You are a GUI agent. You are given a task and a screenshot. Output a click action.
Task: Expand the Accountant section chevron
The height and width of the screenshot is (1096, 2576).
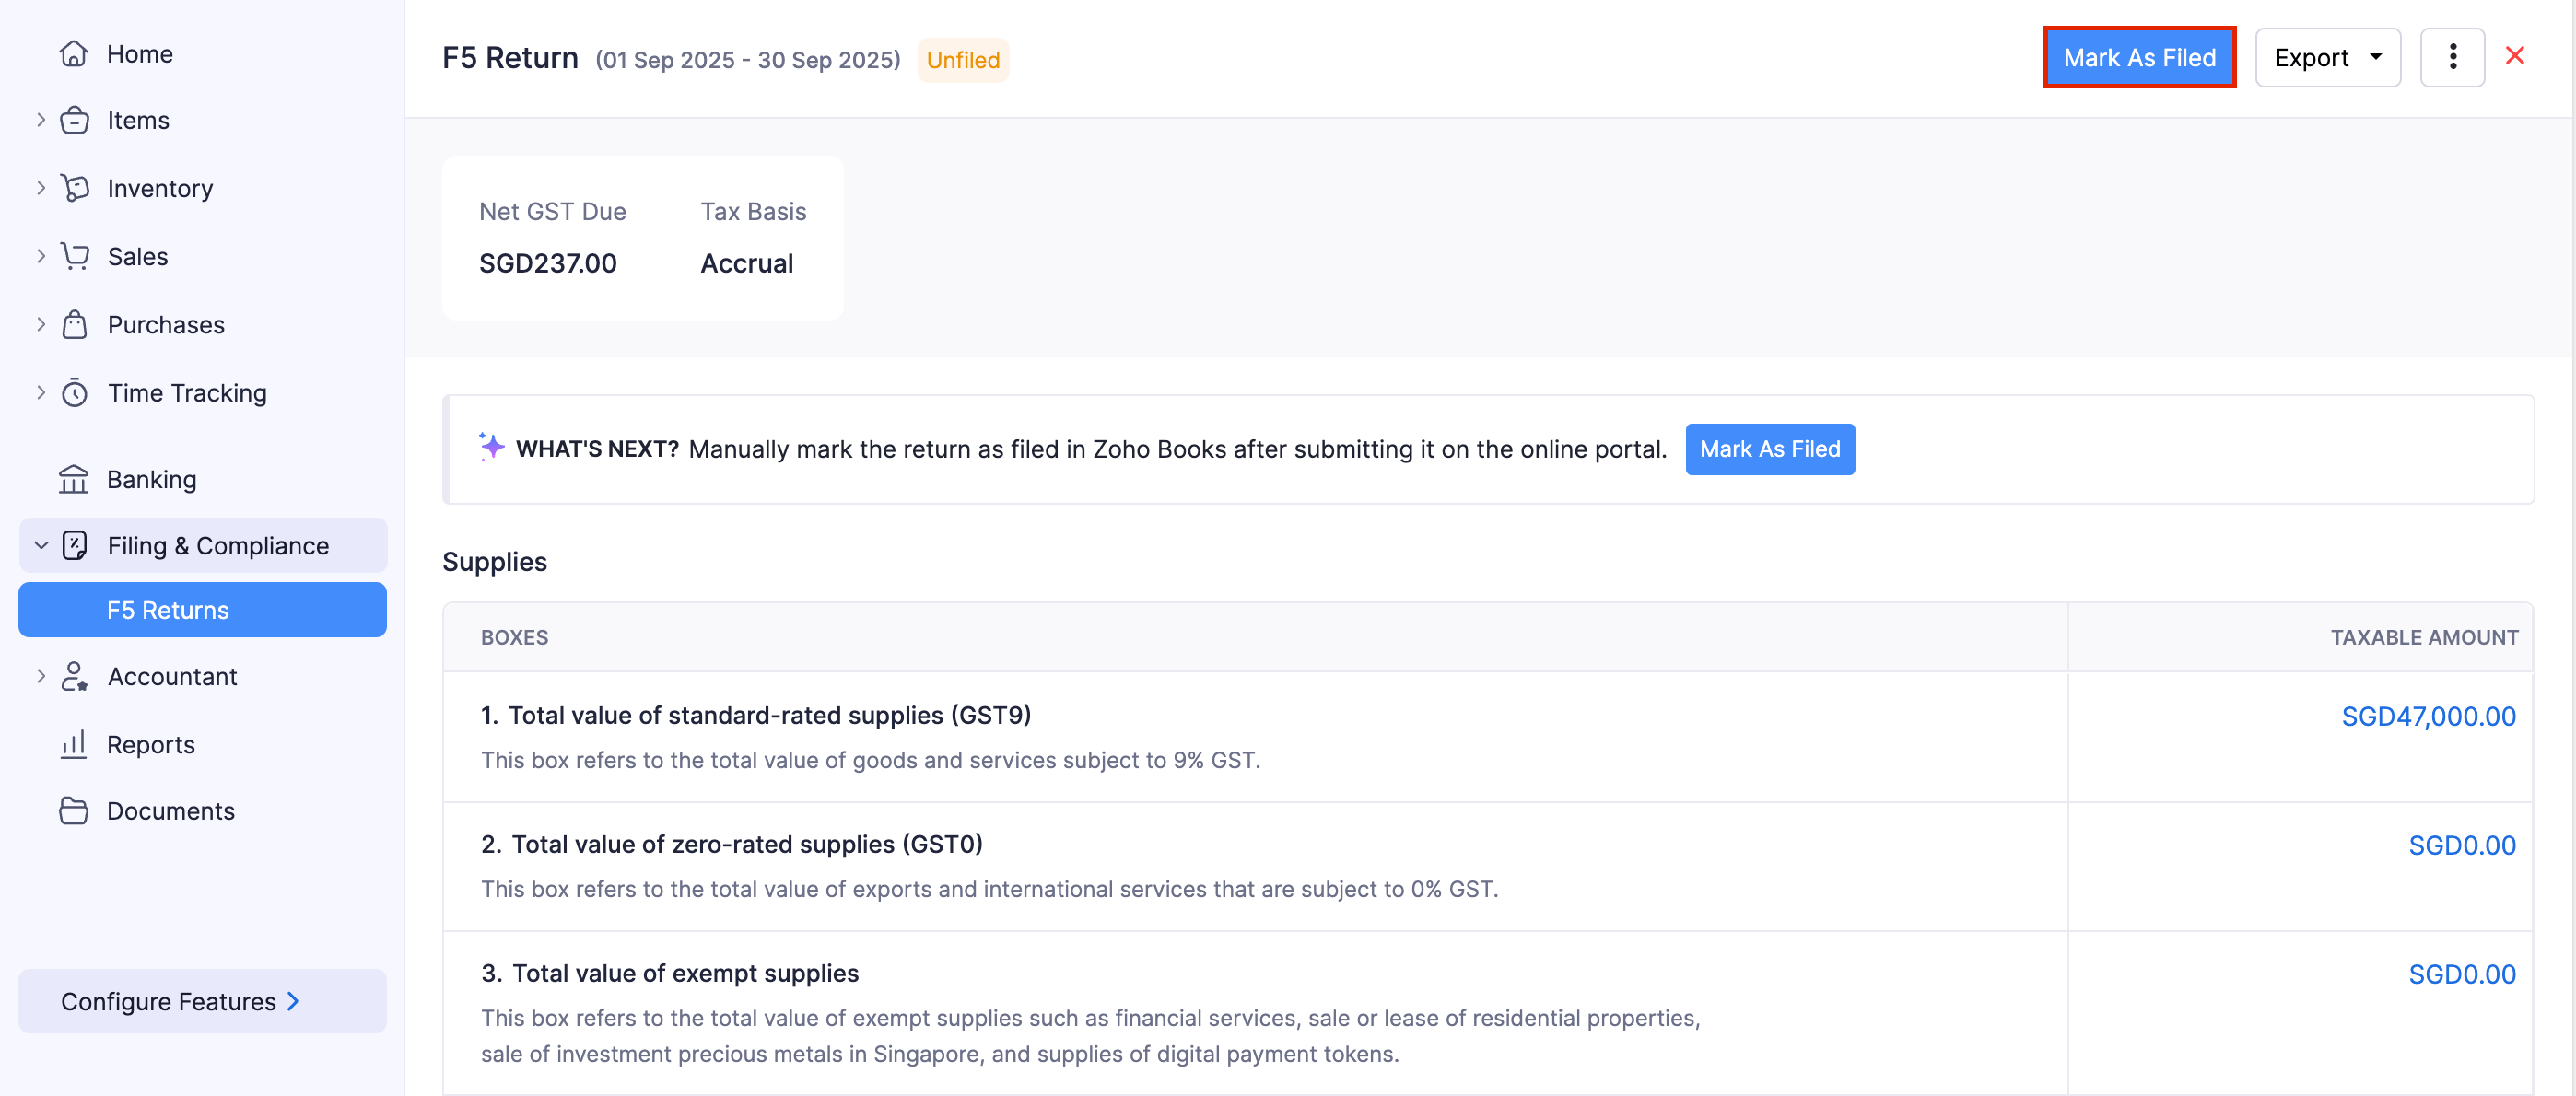coord(41,677)
